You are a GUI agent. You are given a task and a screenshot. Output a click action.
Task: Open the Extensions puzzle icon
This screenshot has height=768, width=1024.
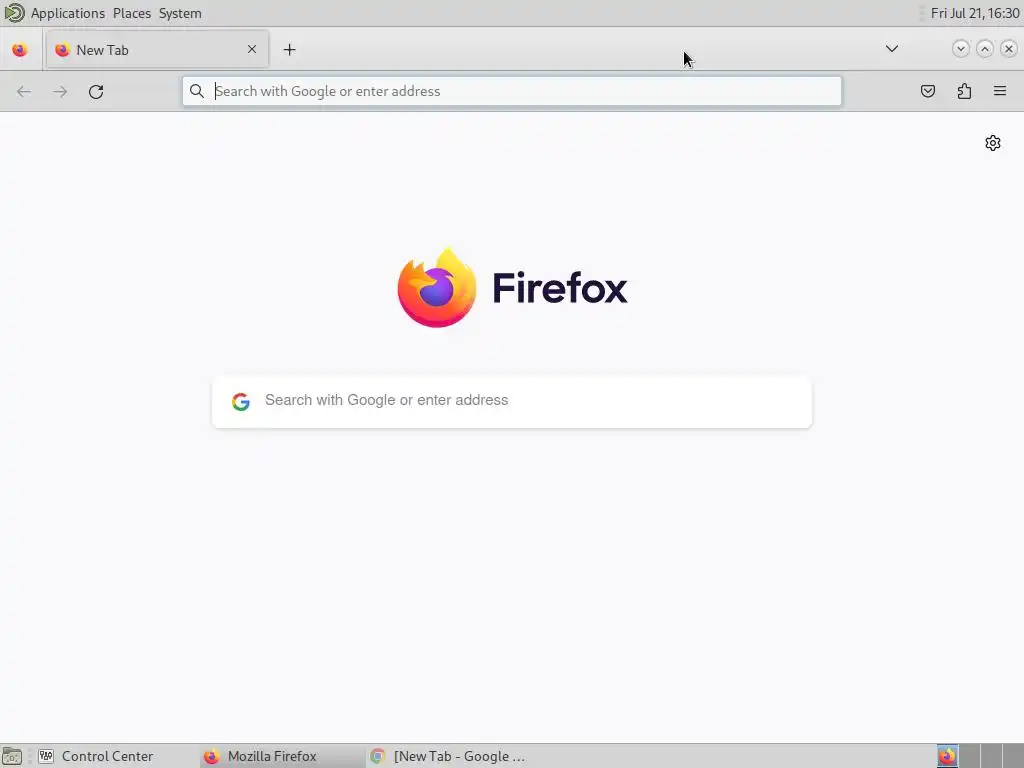click(964, 91)
